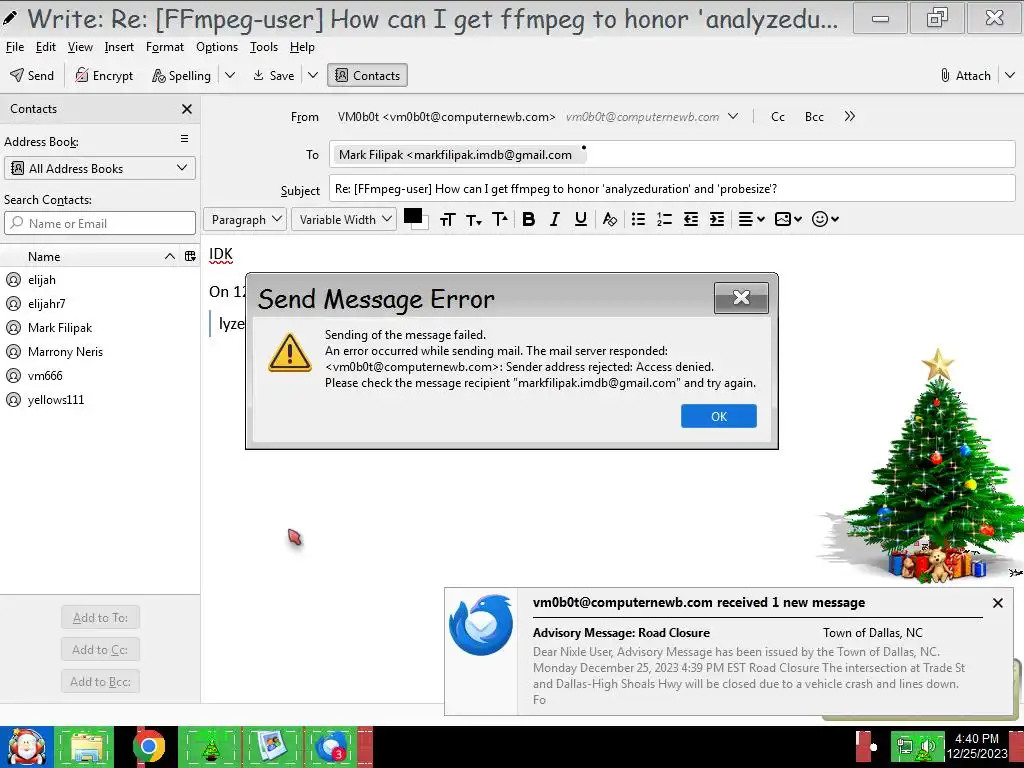Click the remove text styling icon
Image resolution: width=1024 pixels, height=768 pixels.
pyautogui.click(x=610, y=219)
